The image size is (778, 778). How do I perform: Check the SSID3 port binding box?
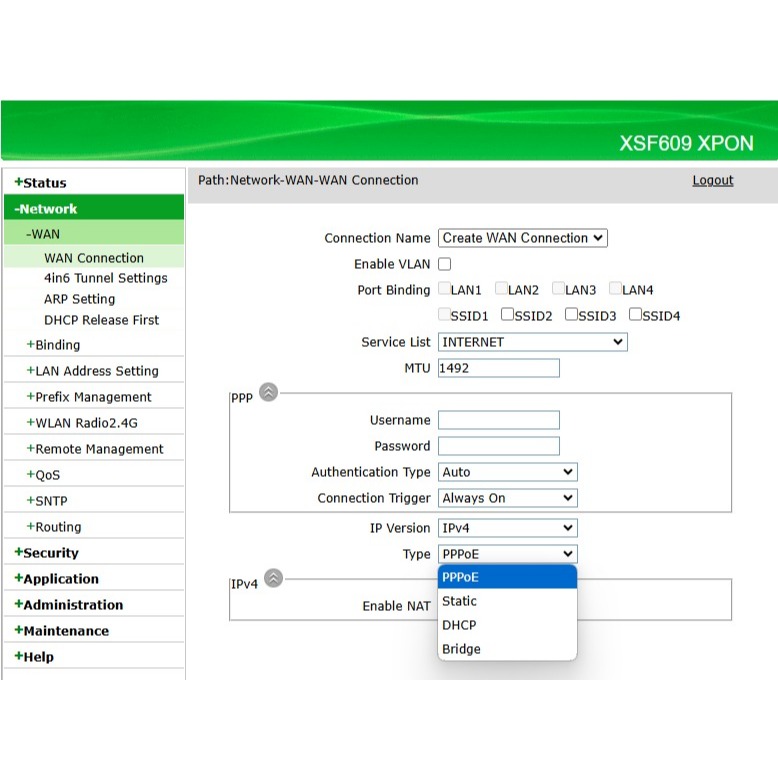coord(572,315)
